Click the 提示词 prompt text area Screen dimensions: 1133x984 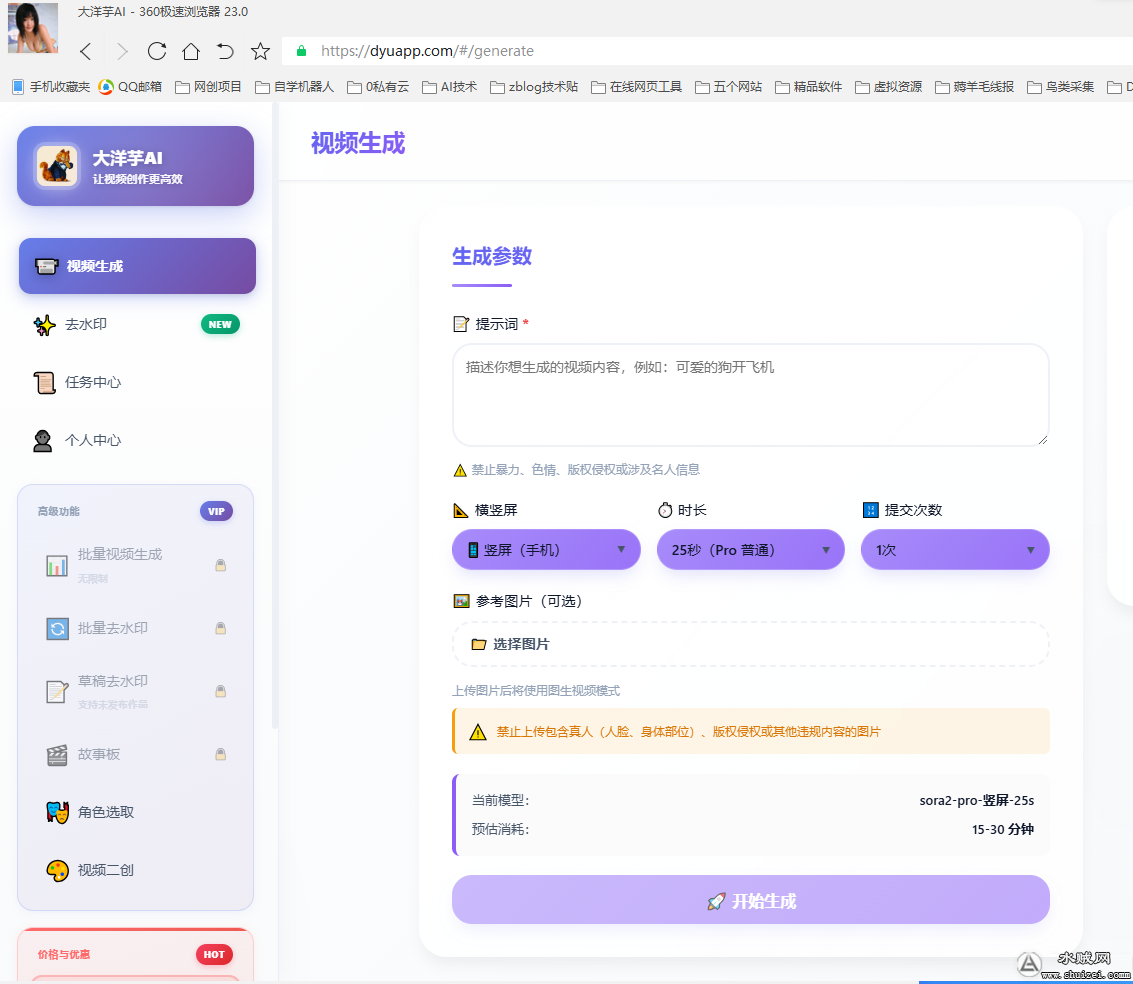click(750, 395)
